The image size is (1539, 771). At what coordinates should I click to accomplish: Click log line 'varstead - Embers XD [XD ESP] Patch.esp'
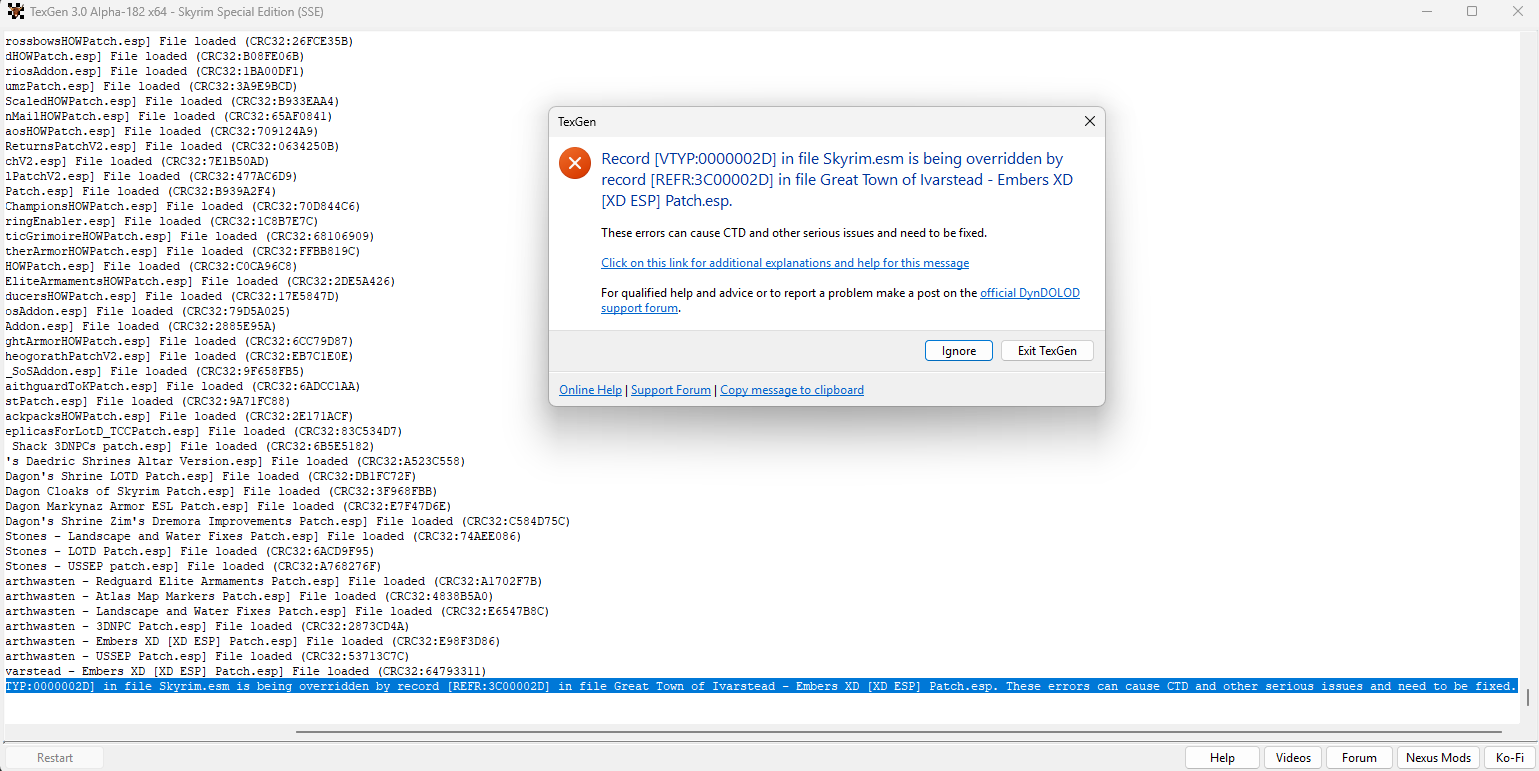click(246, 671)
